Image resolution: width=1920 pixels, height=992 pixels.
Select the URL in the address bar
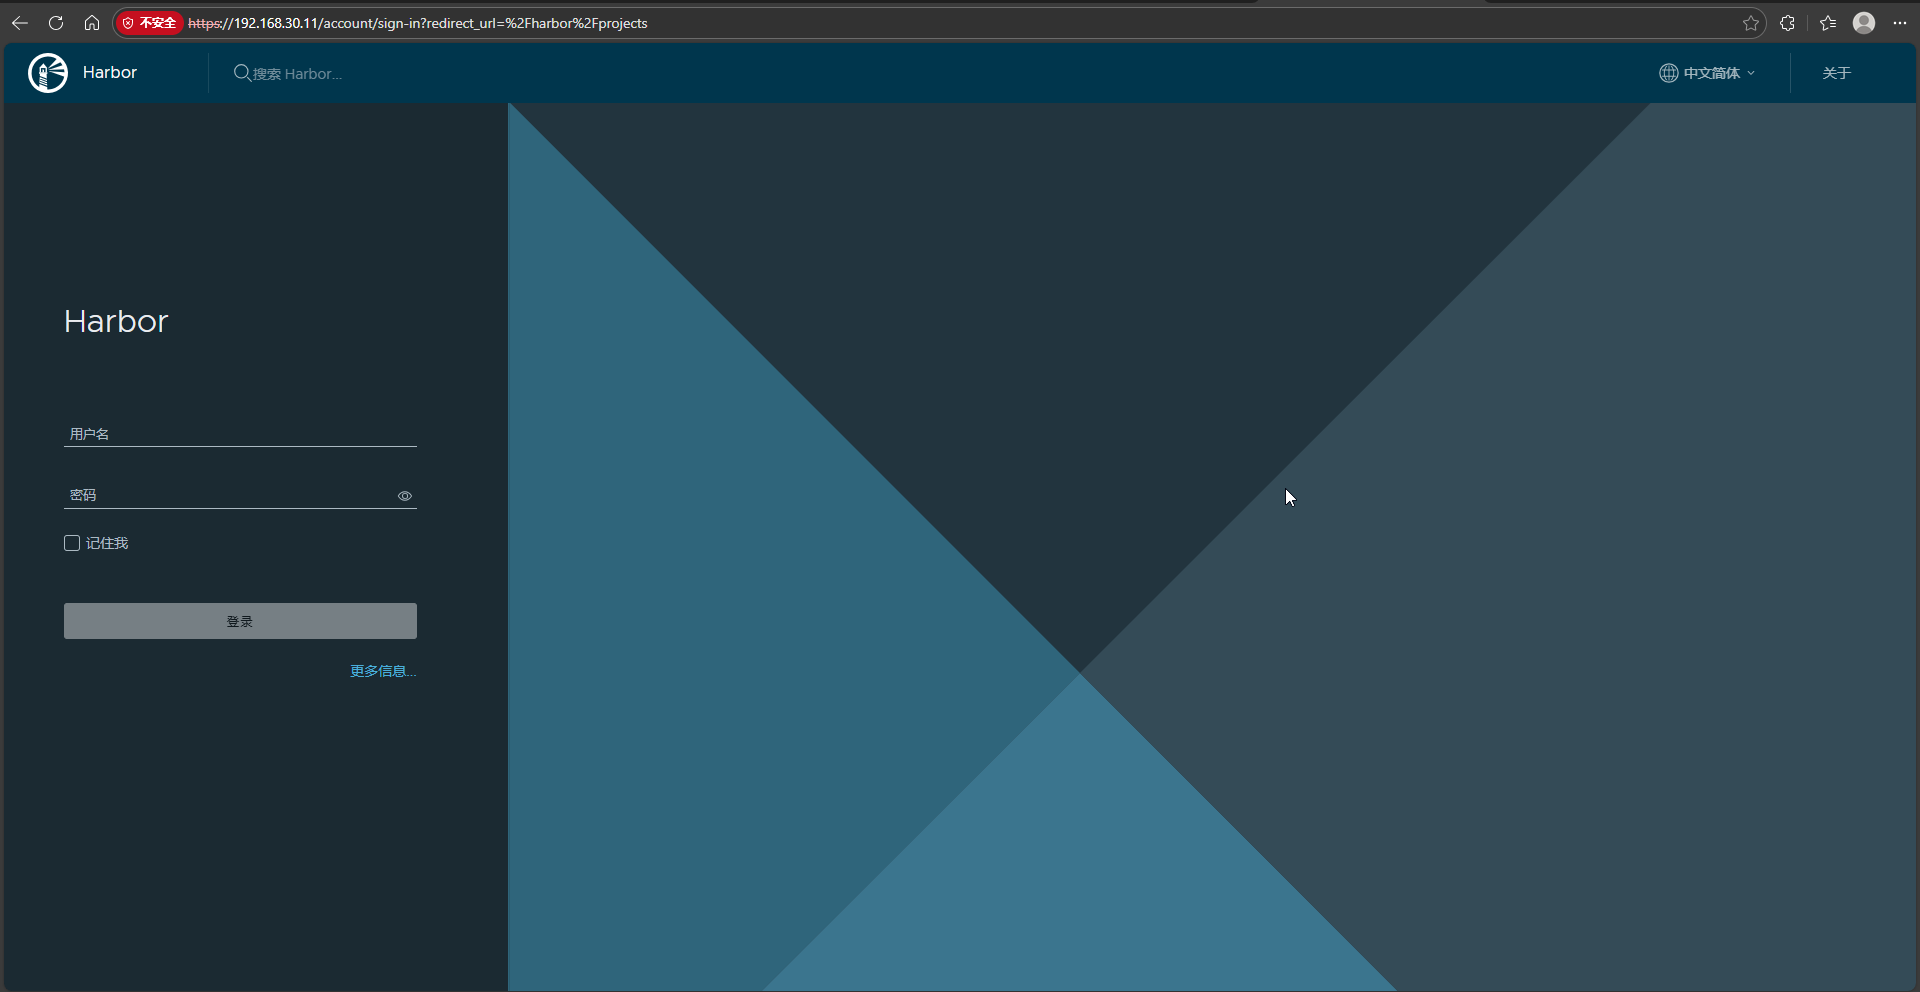[x=418, y=23]
